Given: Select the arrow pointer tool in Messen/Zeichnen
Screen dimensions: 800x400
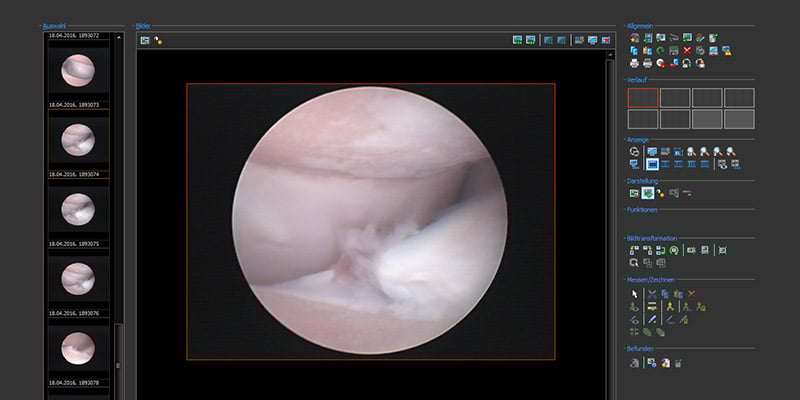Looking at the screenshot, I should point(634,294).
